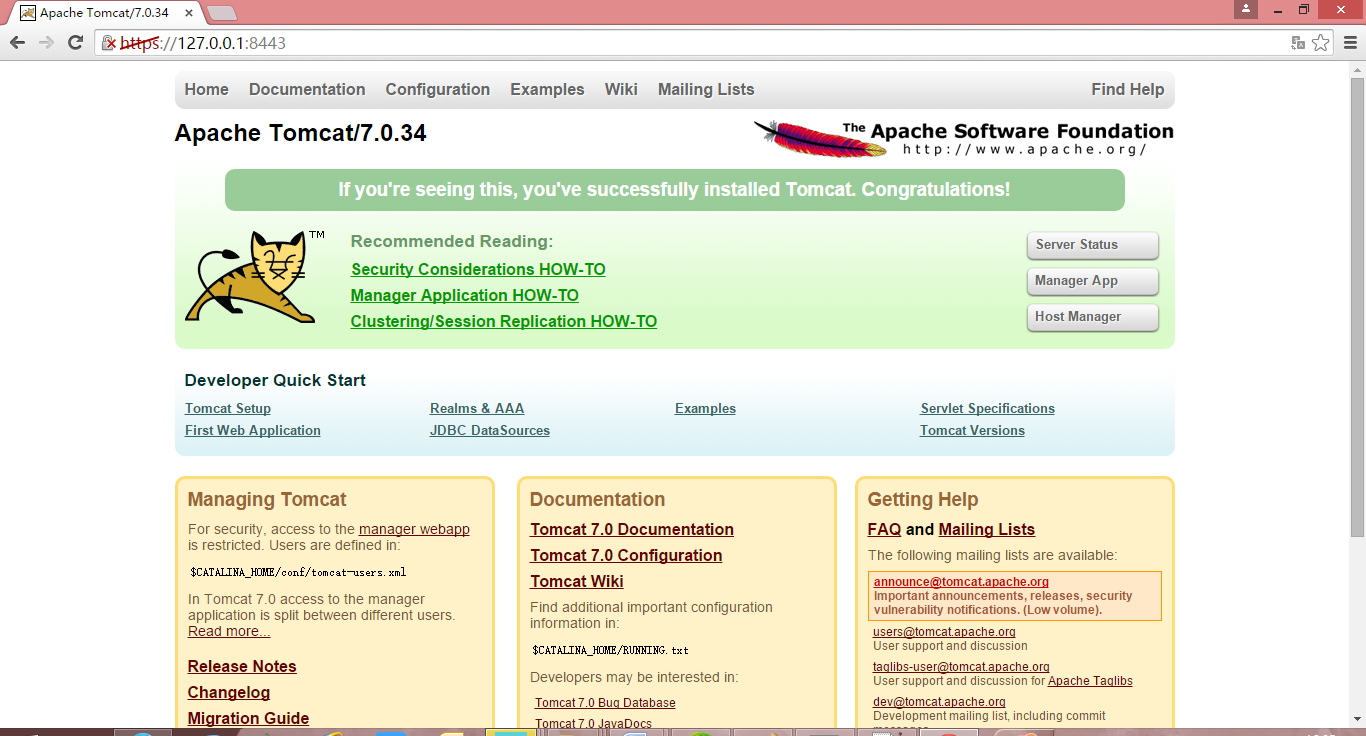This screenshot has height=736, width=1366.
Task: Open the JDBC DataSources link
Action: point(490,430)
